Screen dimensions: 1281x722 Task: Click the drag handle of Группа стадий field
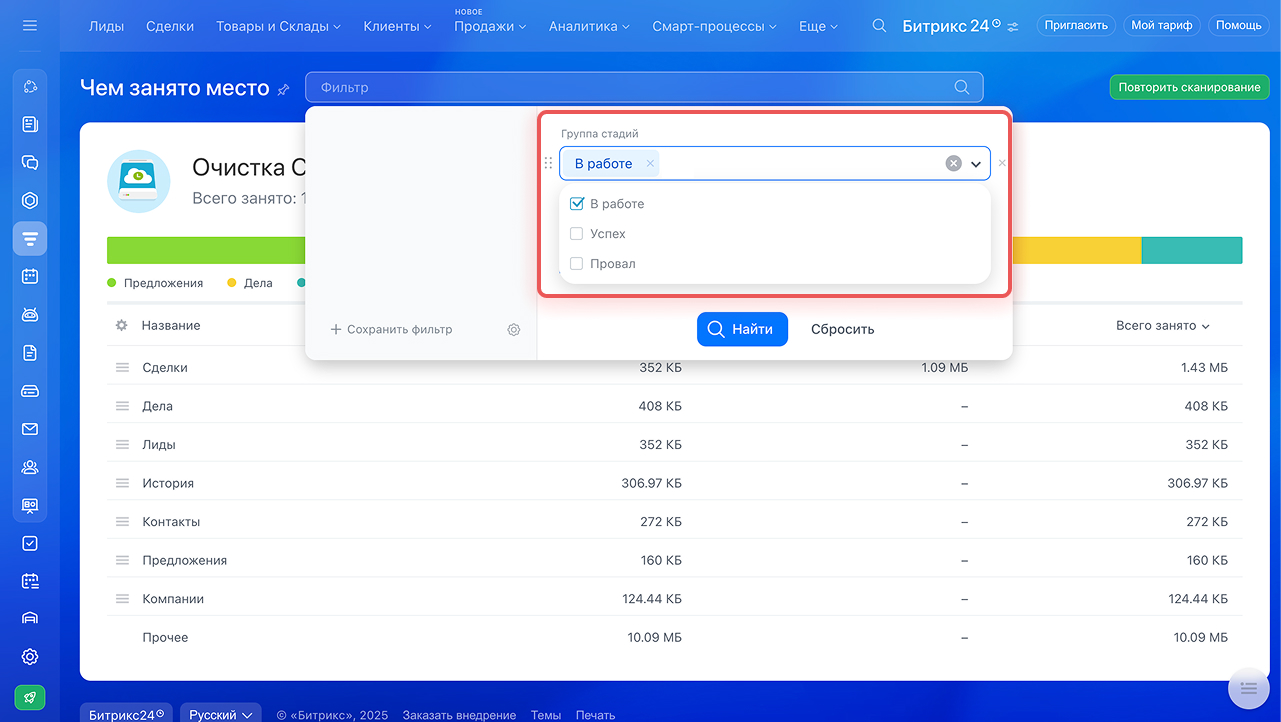548,163
